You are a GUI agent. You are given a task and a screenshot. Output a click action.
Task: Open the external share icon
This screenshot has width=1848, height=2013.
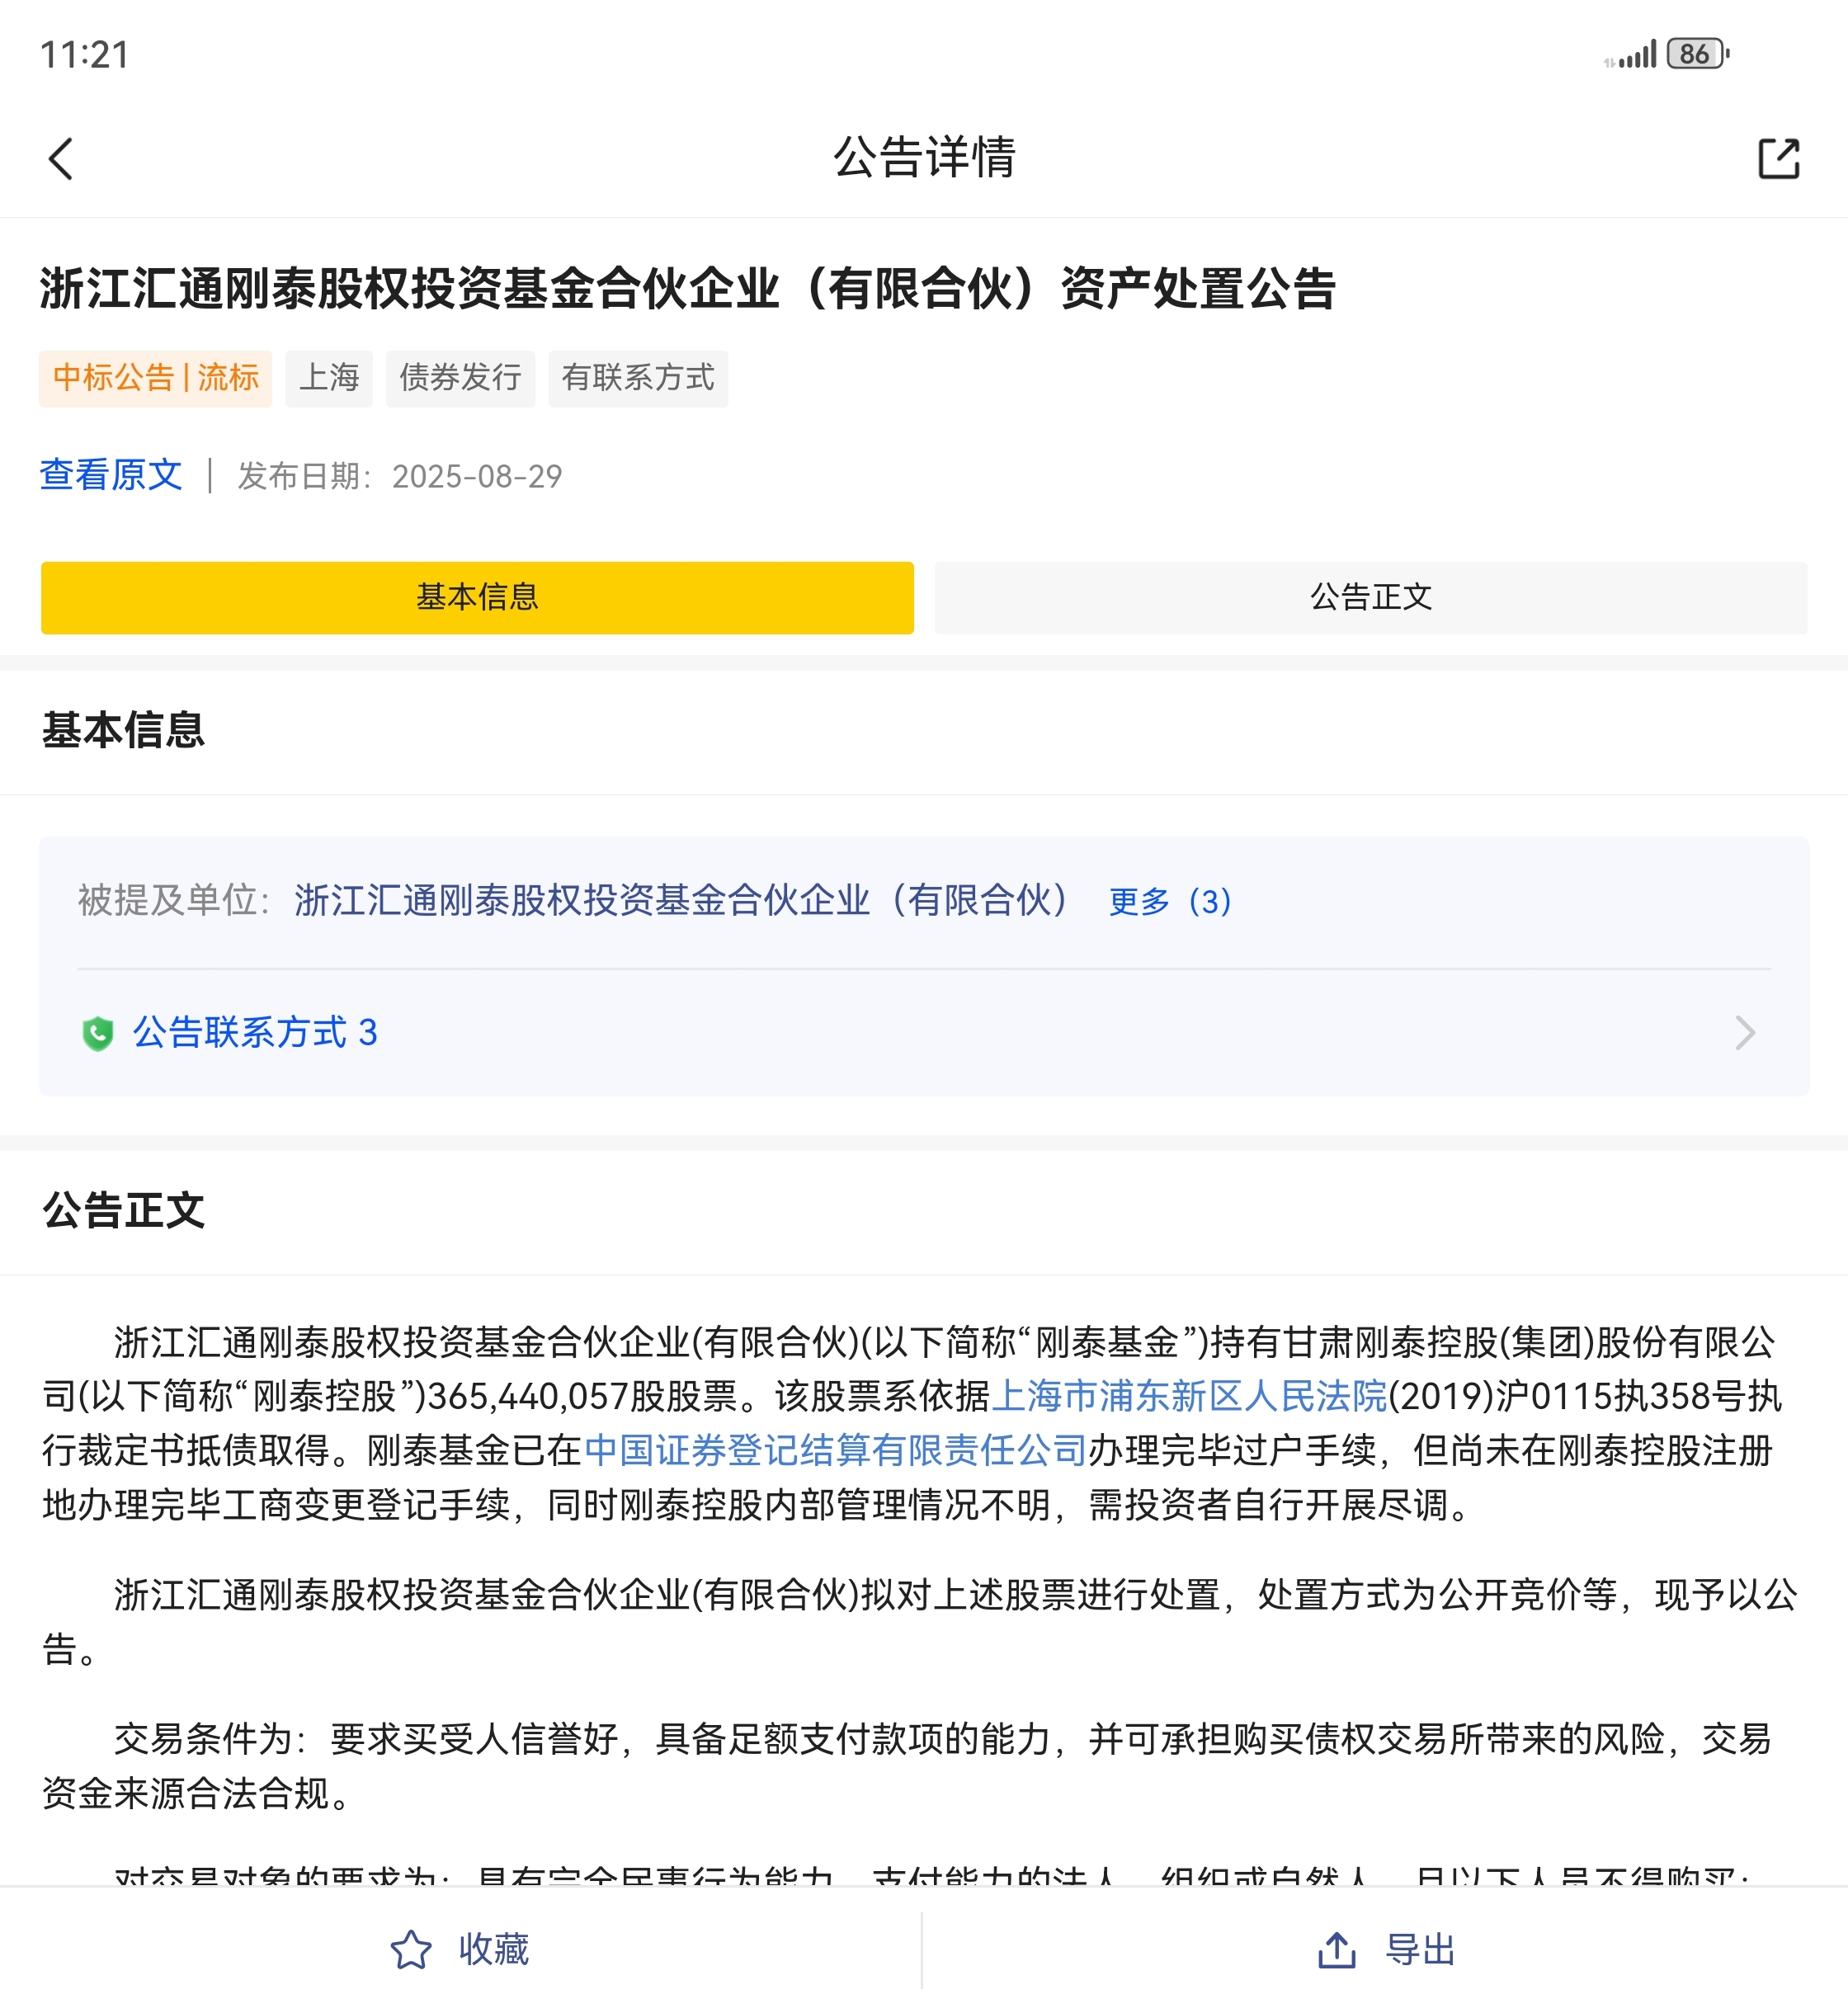(1778, 158)
